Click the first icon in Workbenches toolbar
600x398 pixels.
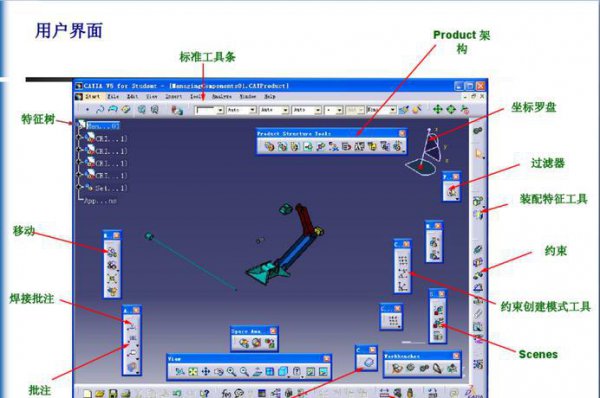[x=397, y=368]
